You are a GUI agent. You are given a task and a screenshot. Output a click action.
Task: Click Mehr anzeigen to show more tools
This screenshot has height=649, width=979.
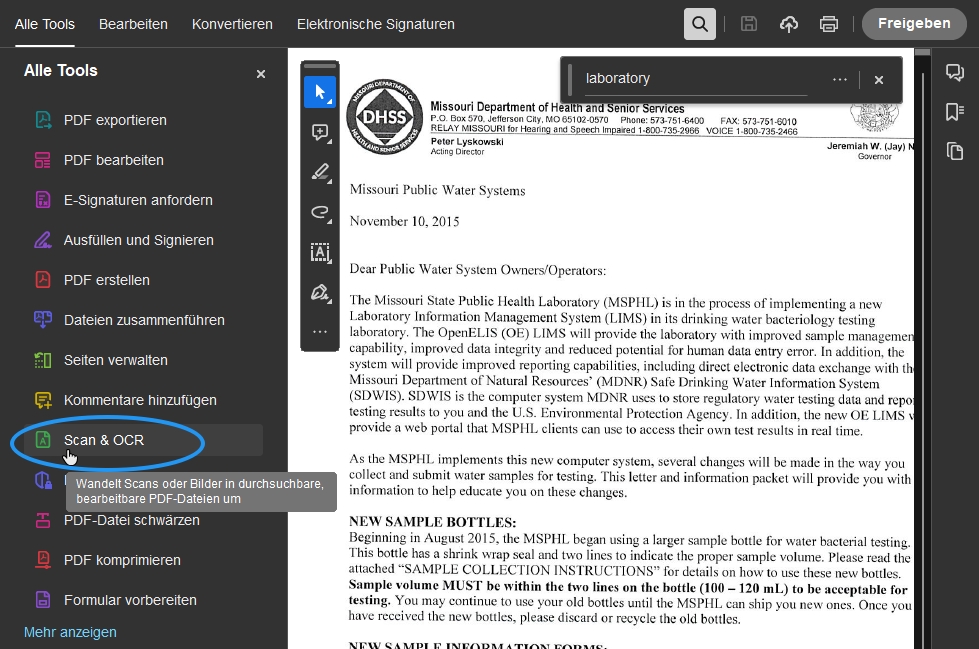point(70,632)
